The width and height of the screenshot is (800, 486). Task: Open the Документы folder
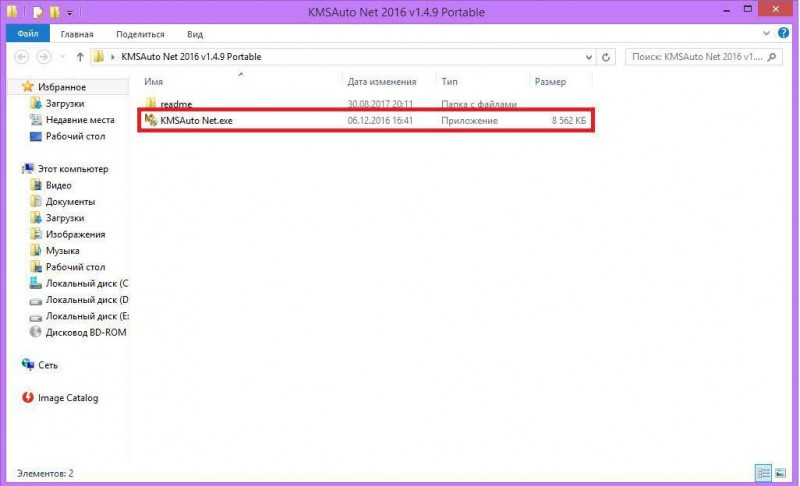(70, 201)
